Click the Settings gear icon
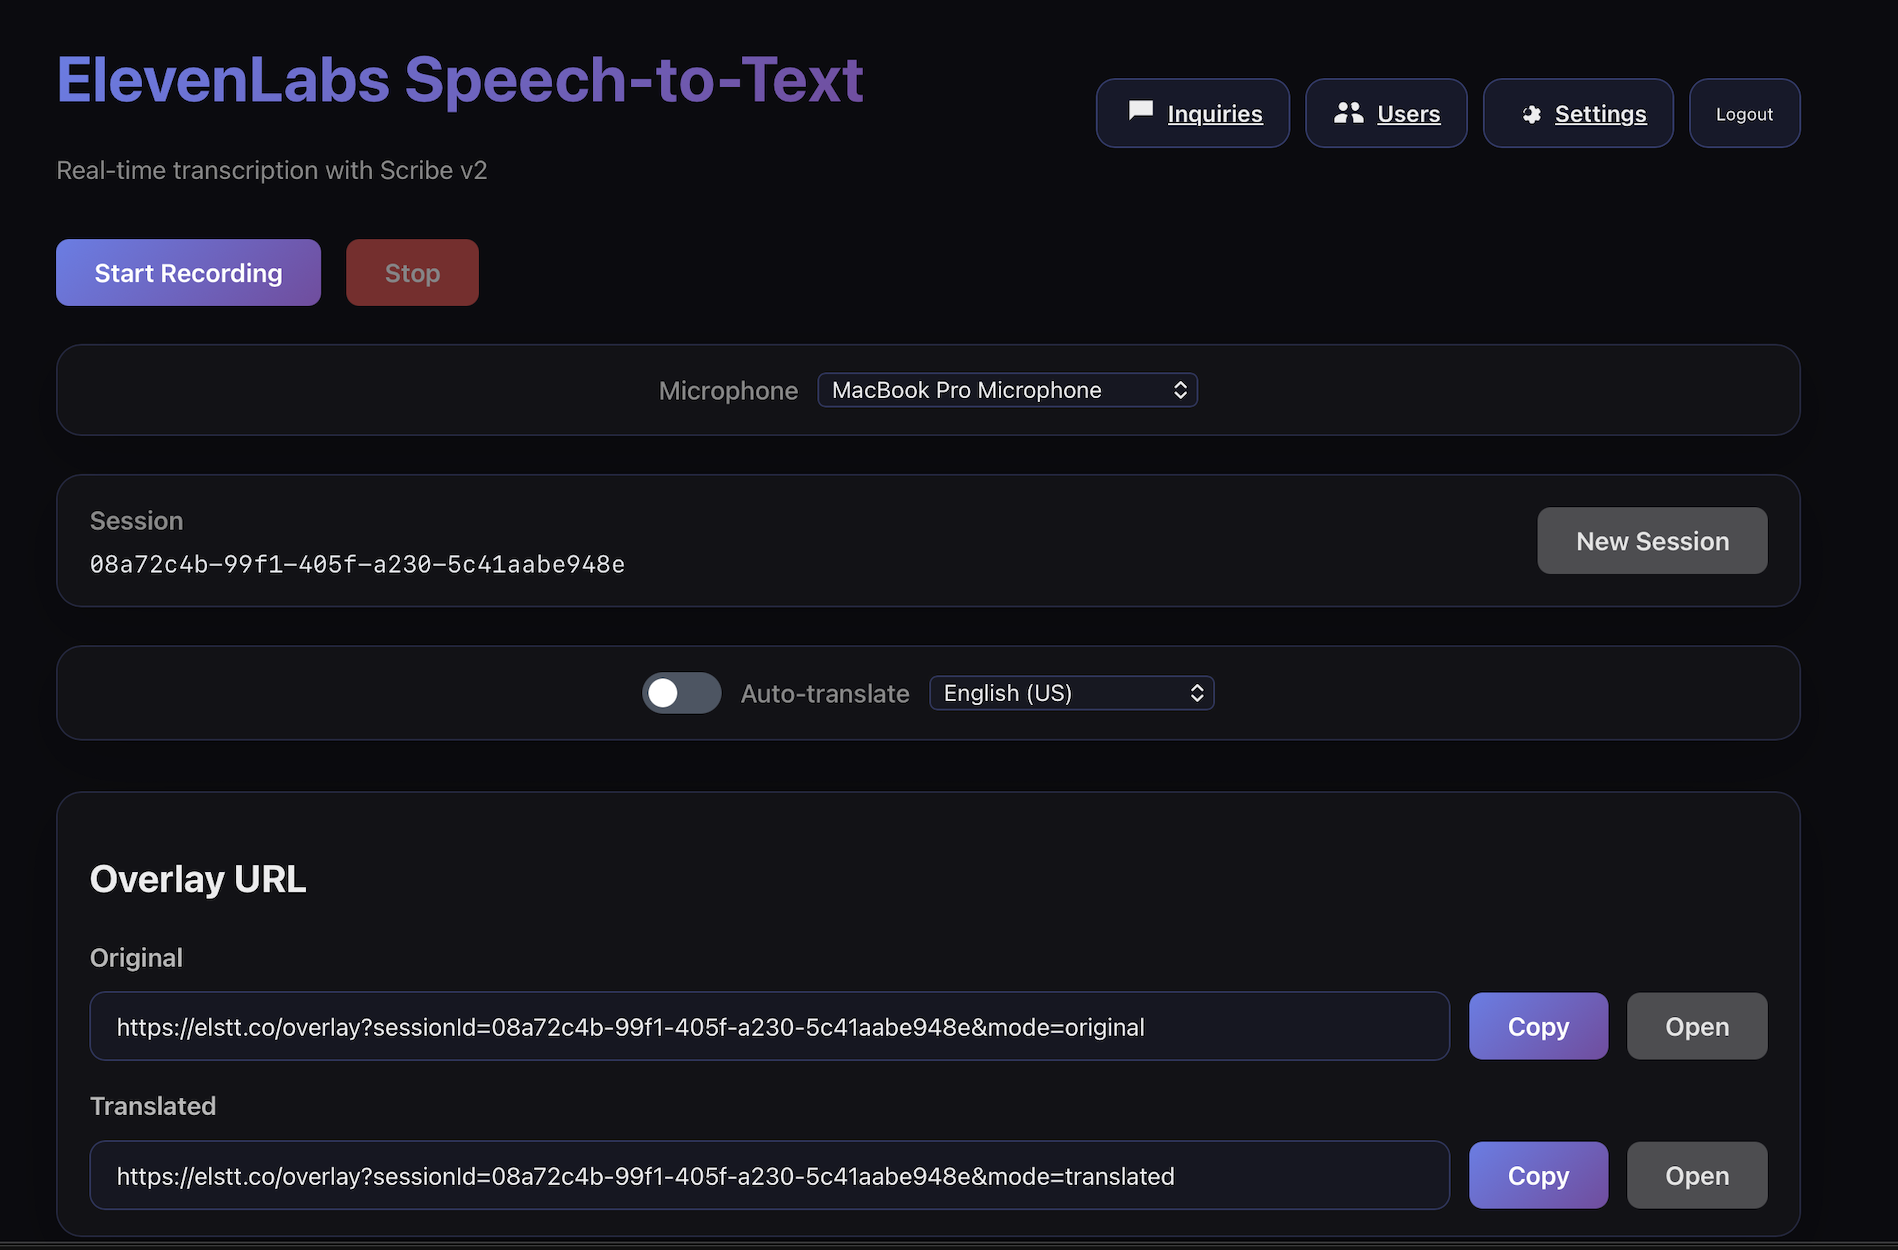Viewport: 1898px width, 1250px height. coord(1531,114)
